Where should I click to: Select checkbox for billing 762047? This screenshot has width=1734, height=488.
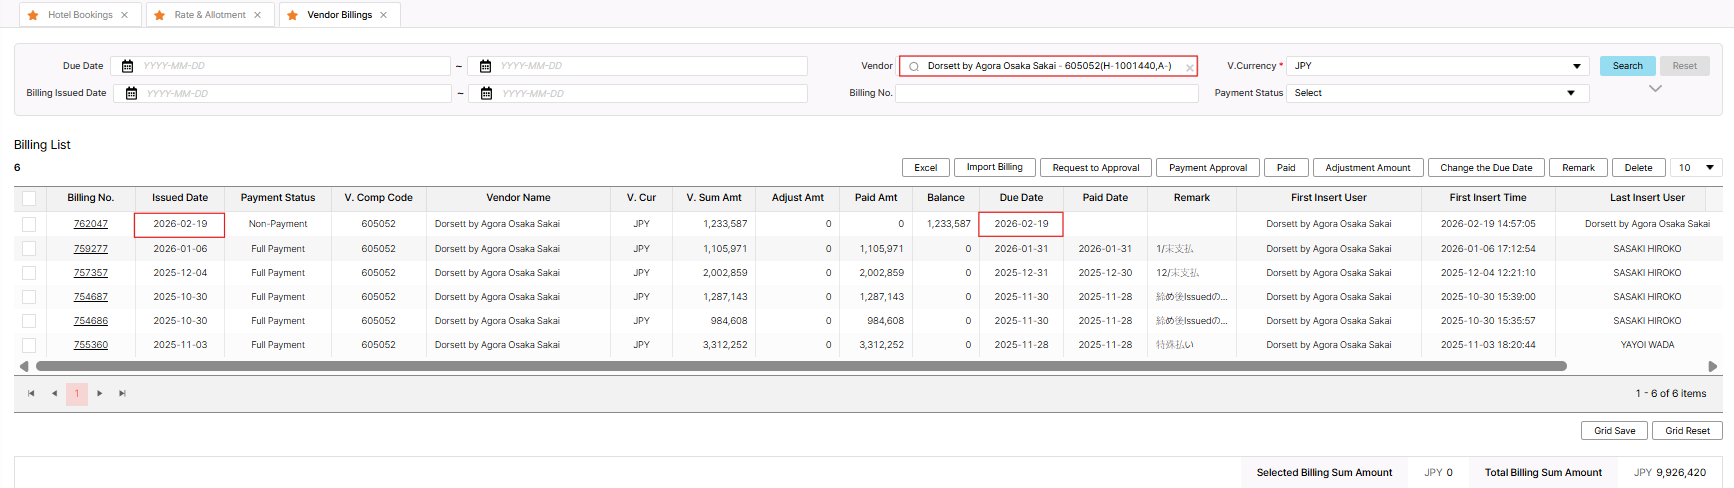pyautogui.click(x=29, y=224)
